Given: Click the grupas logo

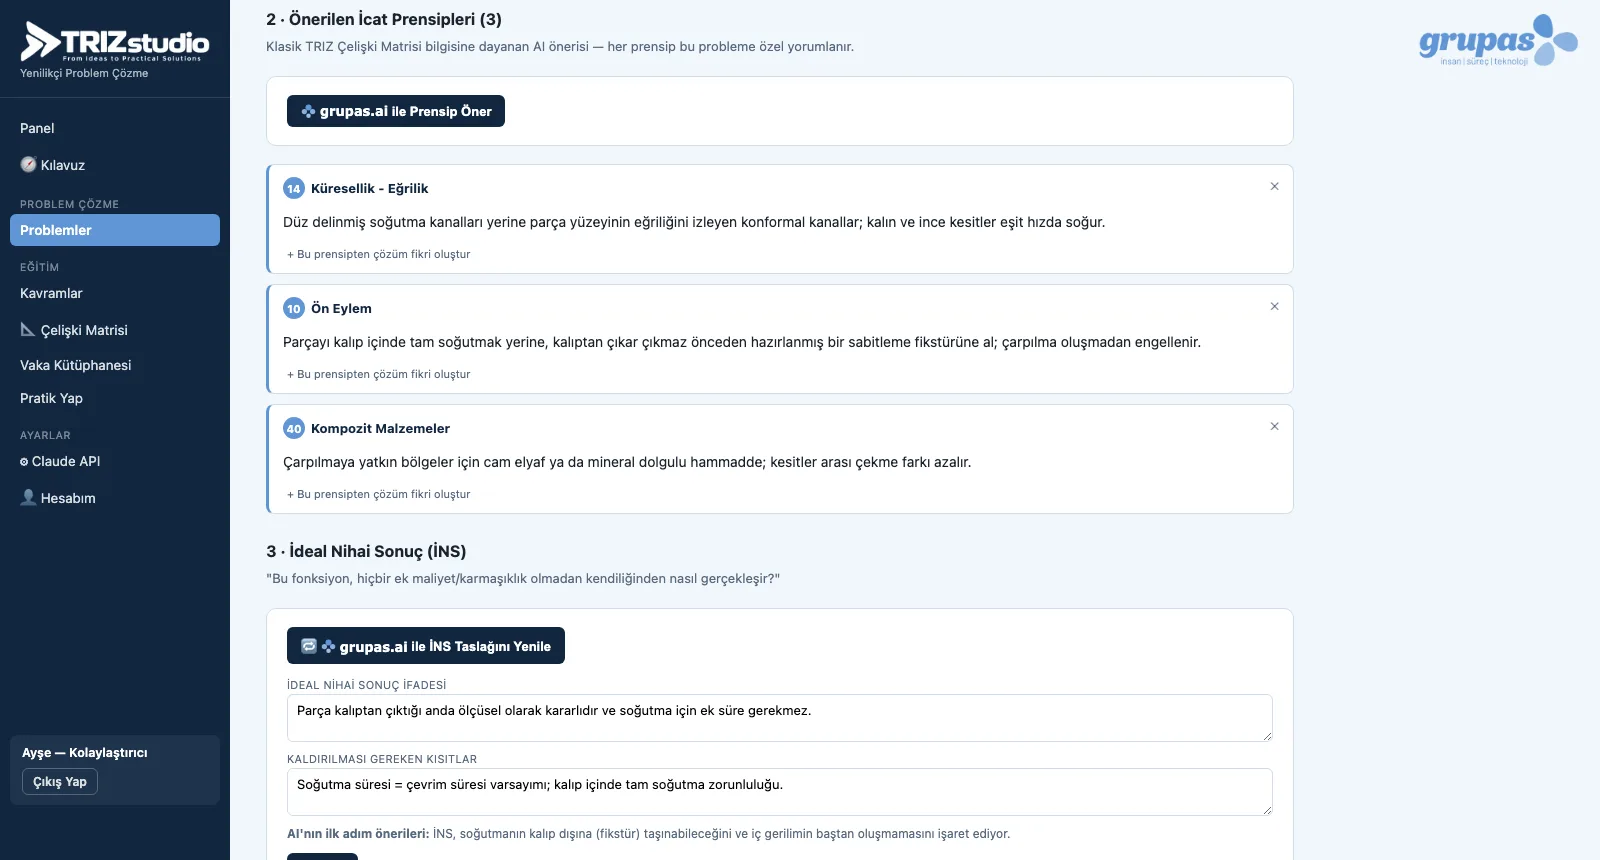Looking at the screenshot, I should (1498, 40).
